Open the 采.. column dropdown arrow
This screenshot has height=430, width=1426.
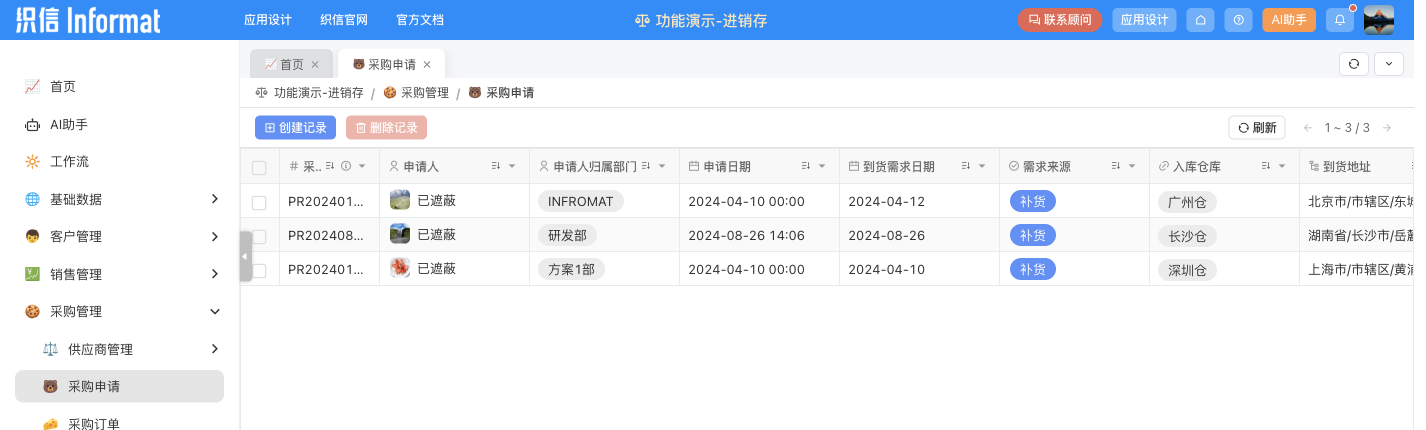[362, 167]
